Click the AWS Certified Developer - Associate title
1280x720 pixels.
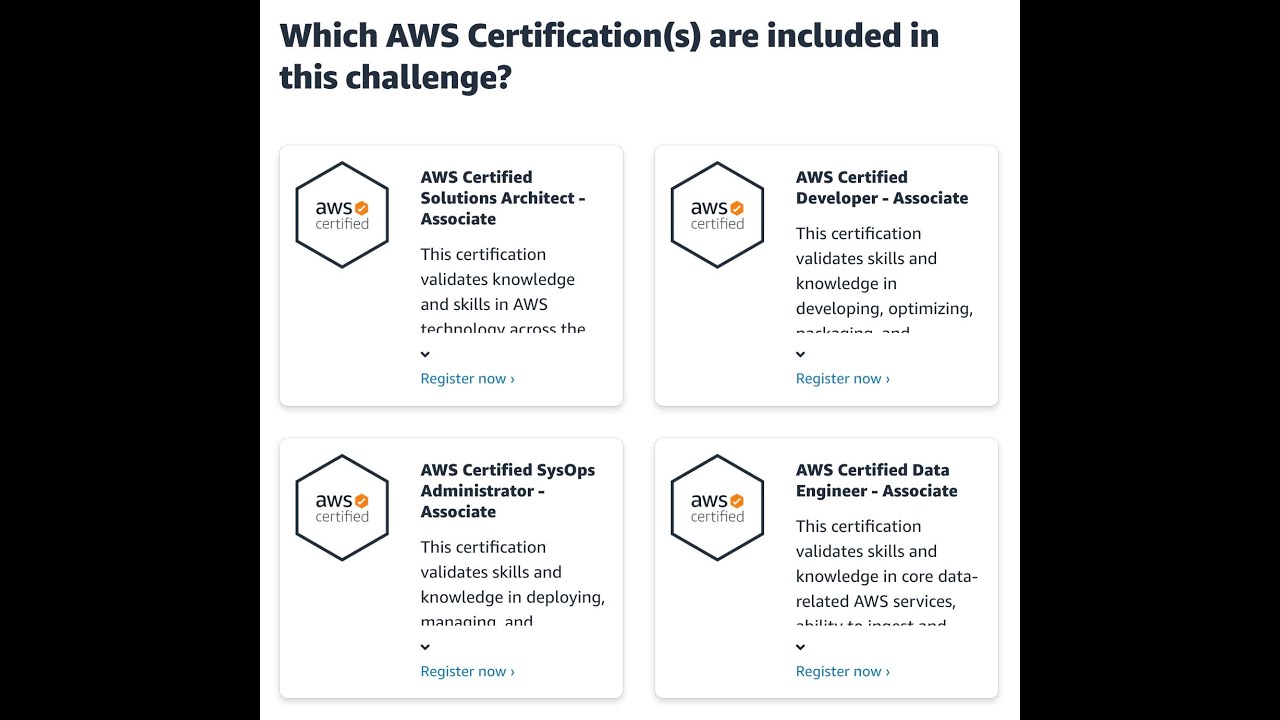click(x=881, y=188)
